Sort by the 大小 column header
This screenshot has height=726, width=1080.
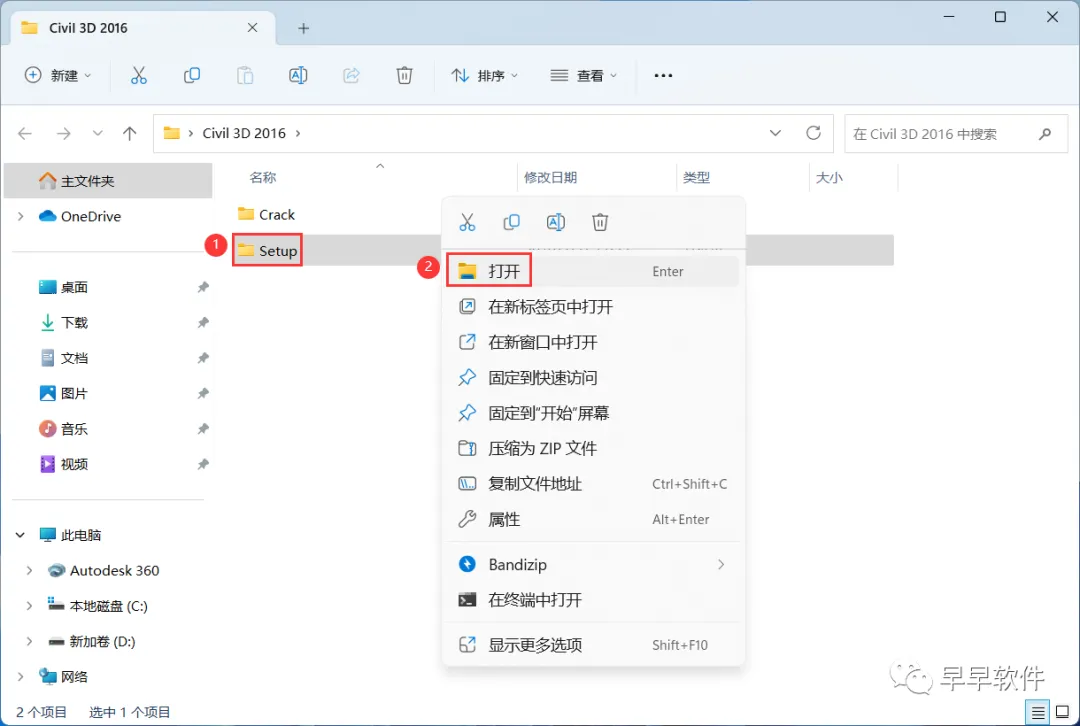click(829, 178)
